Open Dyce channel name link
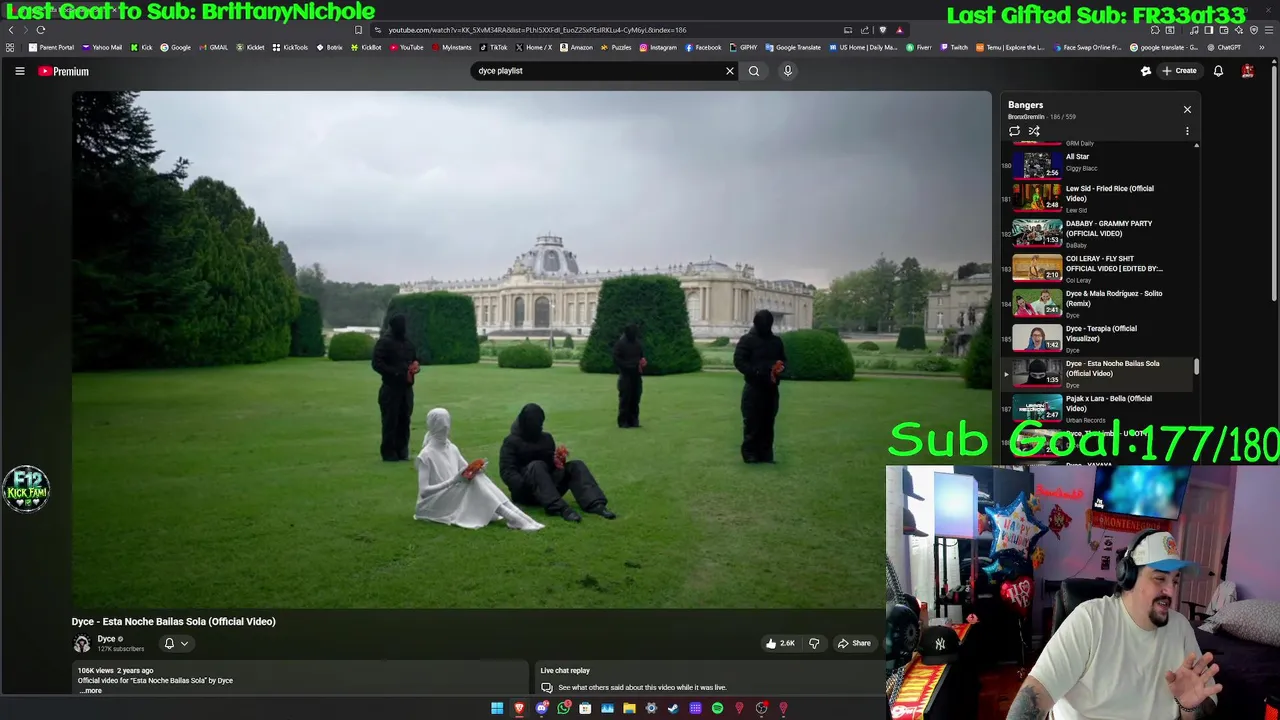Viewport: 1280px width, 720px height. click(x=106, y=639)
